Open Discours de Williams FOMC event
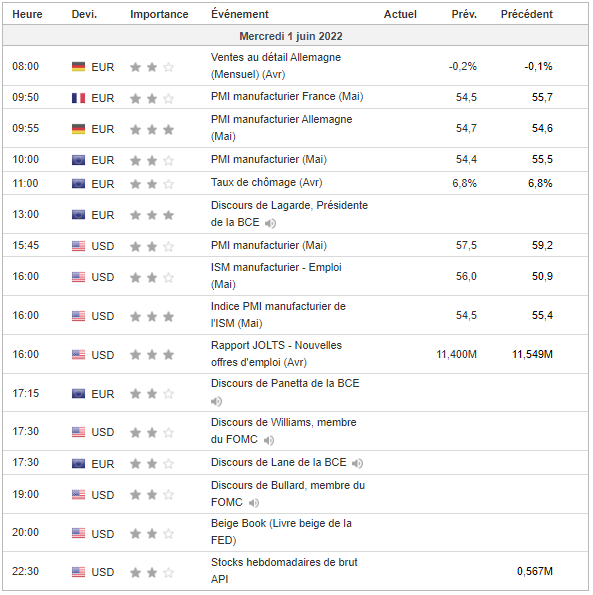This screenshot has height=595, width=593. click(284, 431)
